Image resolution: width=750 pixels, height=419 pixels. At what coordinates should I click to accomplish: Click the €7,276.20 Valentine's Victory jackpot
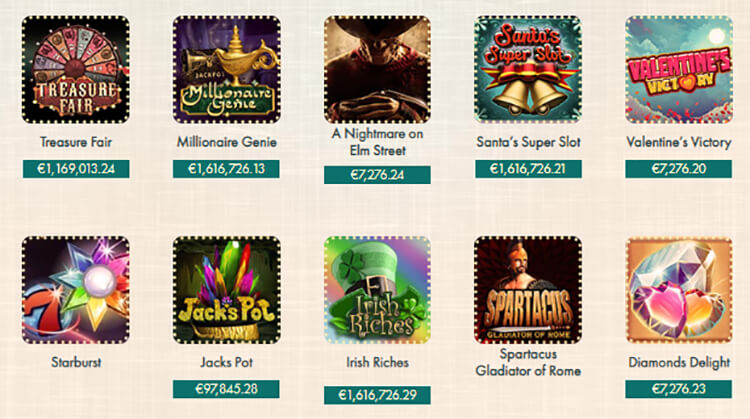(679, 169)
